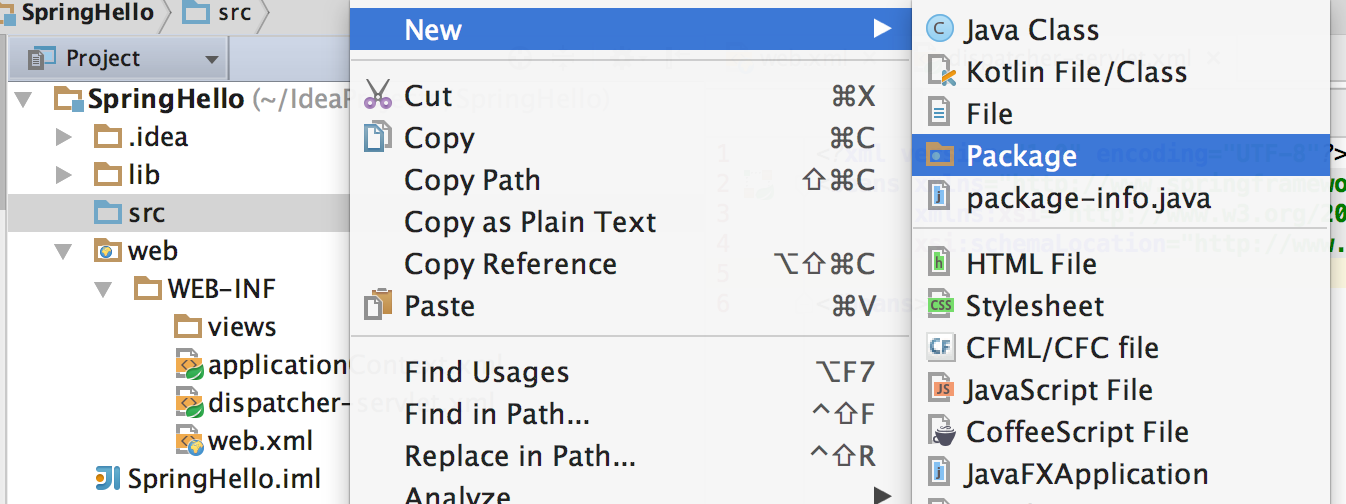This screenshot has width=1346, height=504.
Task: Choose Copy Path menu entry
Action: pyautogui.click(x=472, y=180)
